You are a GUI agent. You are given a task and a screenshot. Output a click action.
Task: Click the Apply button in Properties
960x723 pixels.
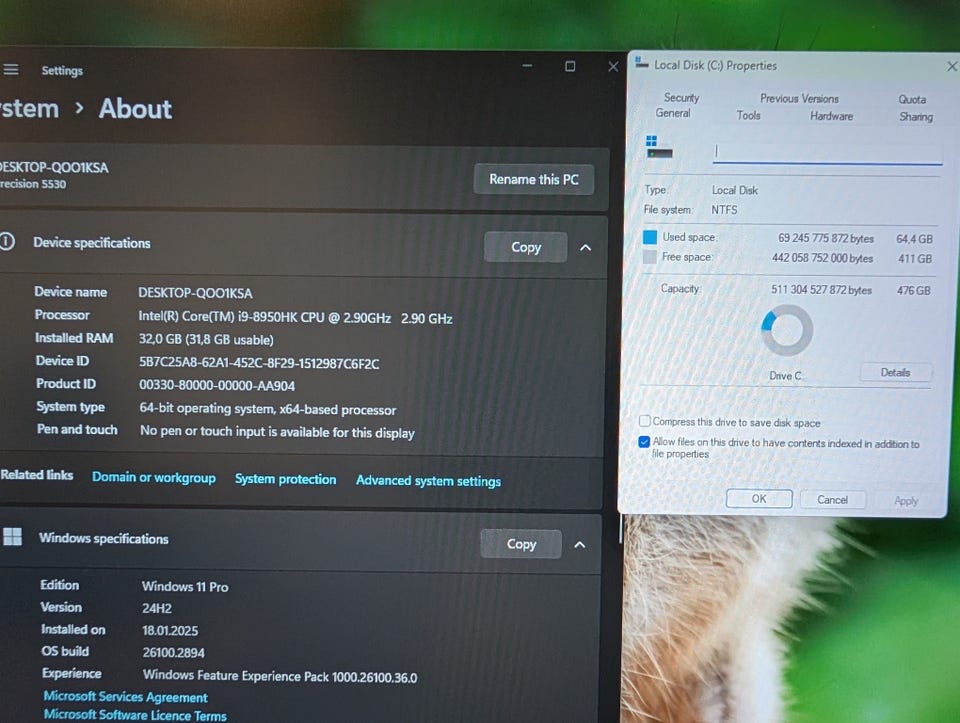[x=906, y=501]
